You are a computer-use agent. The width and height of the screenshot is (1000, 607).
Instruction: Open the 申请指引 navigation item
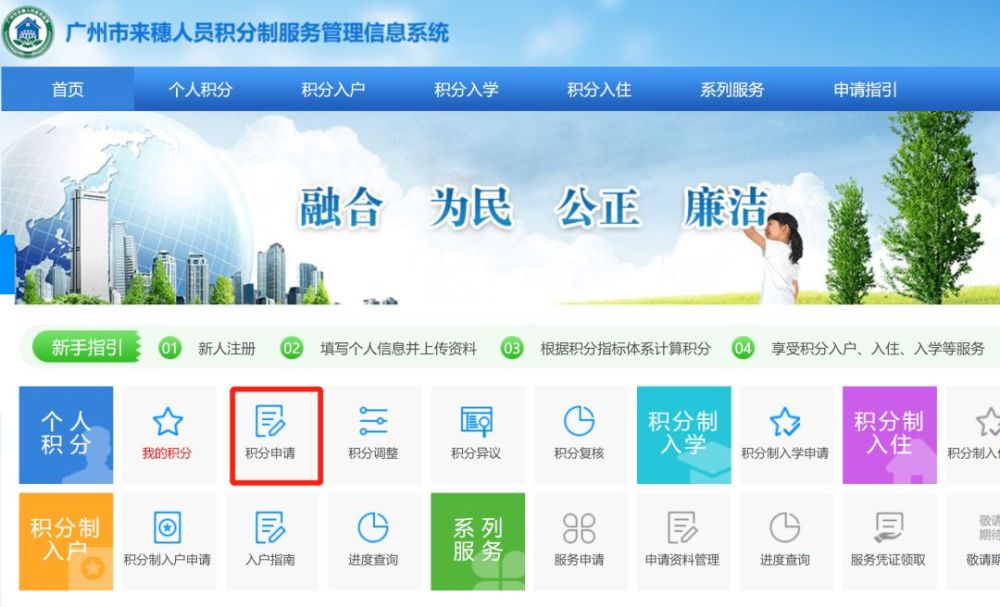point(865,89)
